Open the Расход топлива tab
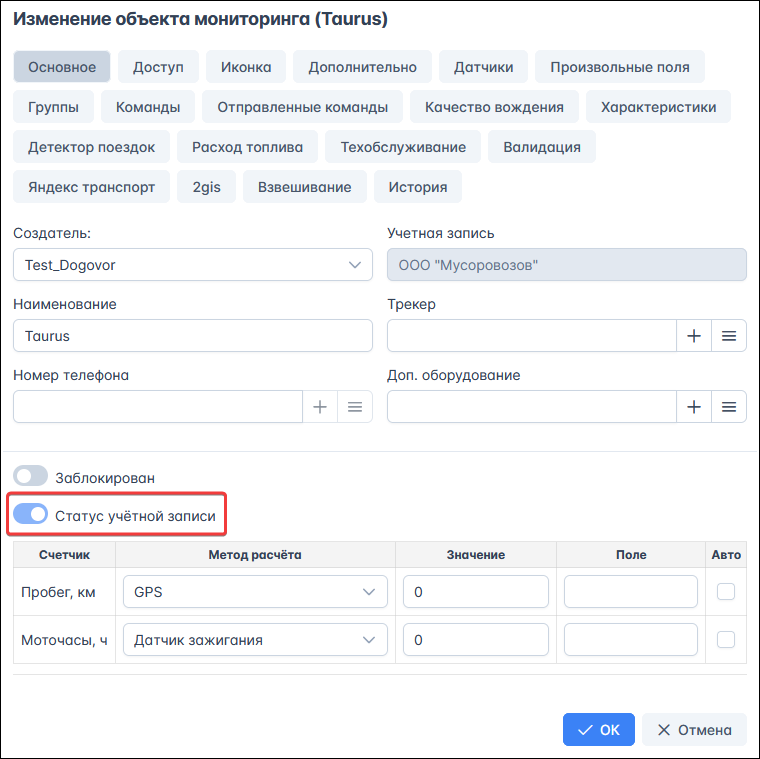Image resolution: width=760 pixels, height=759 pixels. pyautogui.click(x=247, y=147)
